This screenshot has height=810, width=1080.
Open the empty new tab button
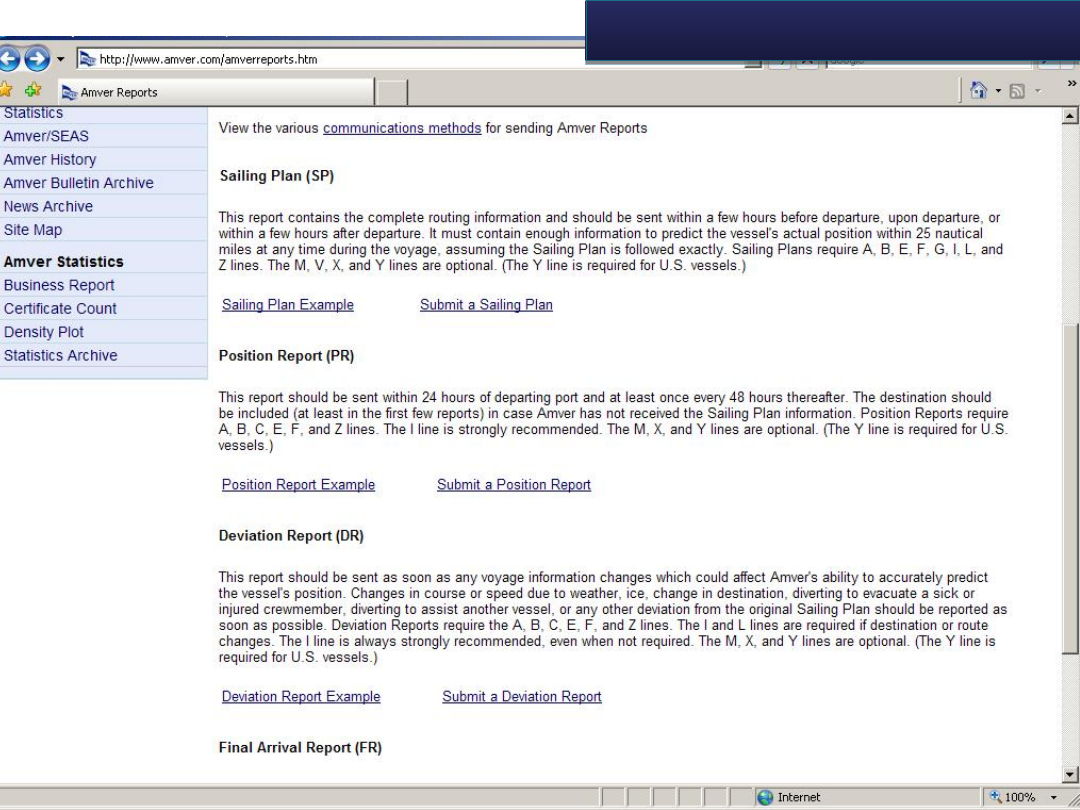tap(392, 92)
